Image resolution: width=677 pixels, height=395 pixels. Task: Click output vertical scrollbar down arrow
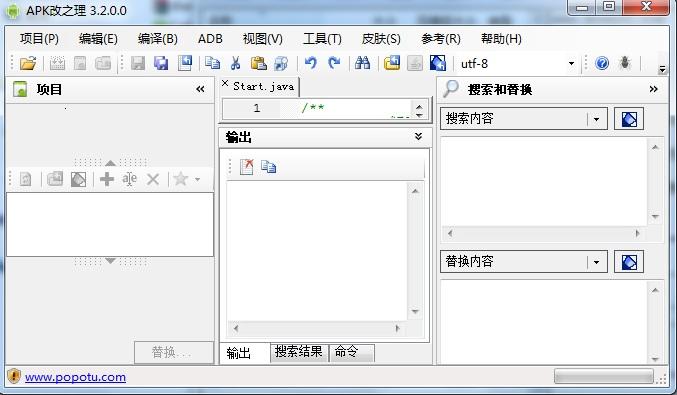tap(415, 311)
